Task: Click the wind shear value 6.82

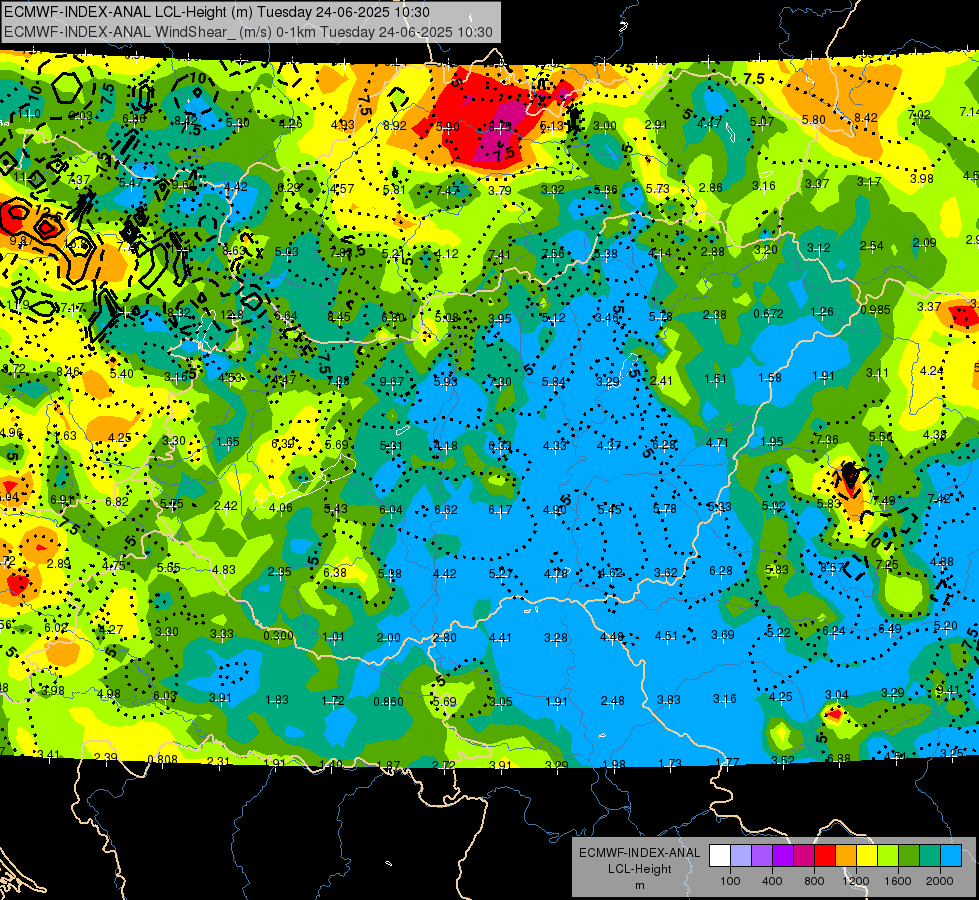Action: (117, 502)
